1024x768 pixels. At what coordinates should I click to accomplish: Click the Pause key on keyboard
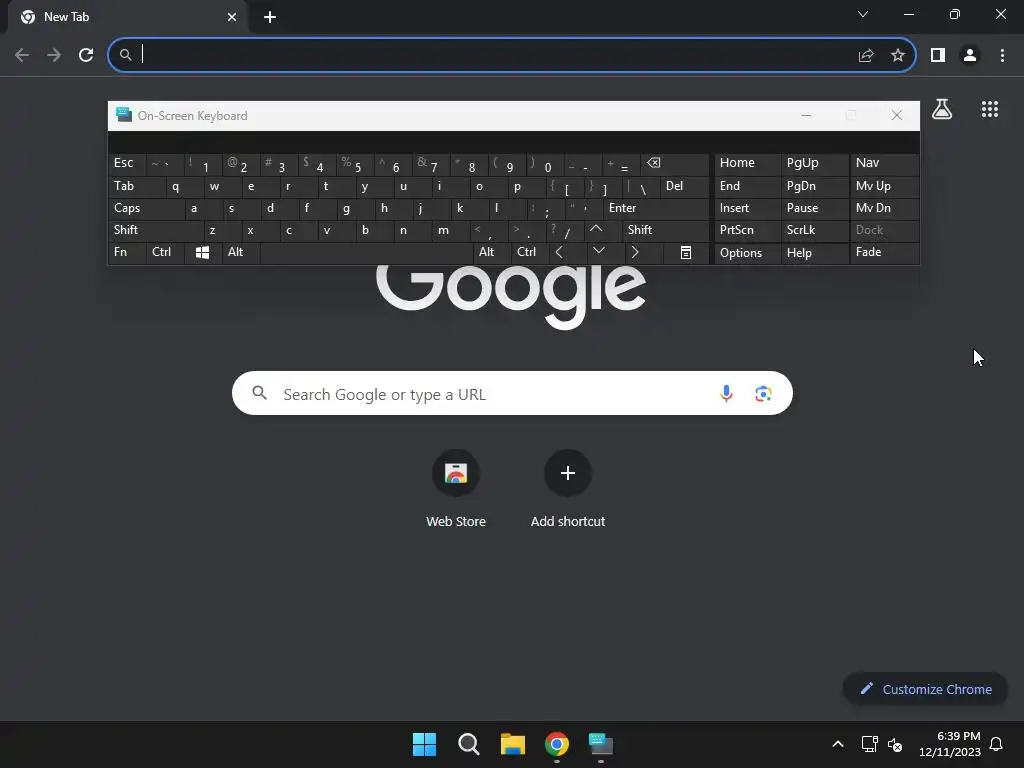(815, 208)
